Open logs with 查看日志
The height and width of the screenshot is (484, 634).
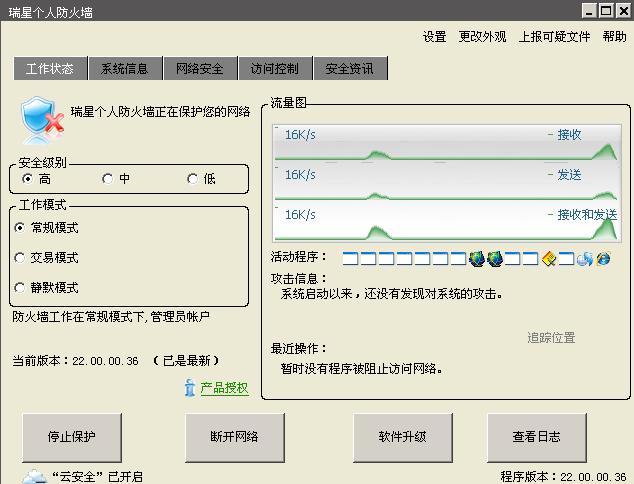click(537, 437)
